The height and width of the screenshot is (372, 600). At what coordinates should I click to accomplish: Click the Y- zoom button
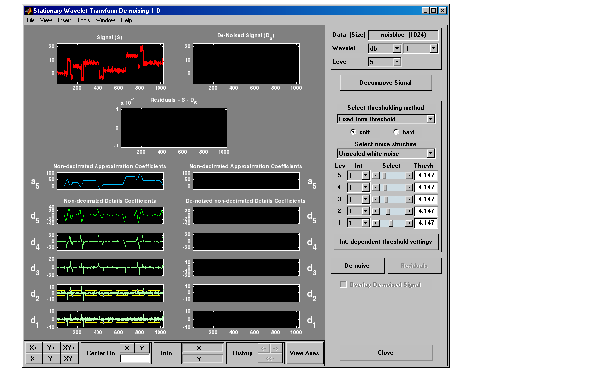tap(51, 359)
